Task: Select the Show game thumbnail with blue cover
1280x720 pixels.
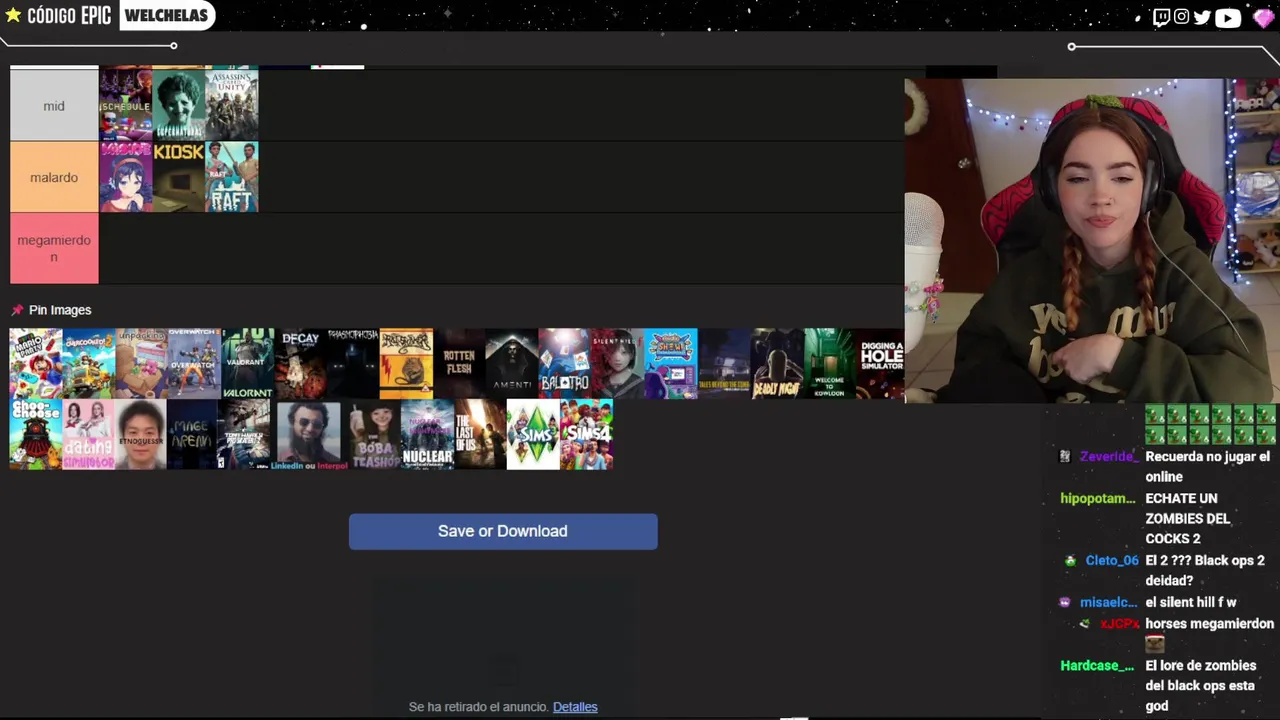Action: coord(671,364)
